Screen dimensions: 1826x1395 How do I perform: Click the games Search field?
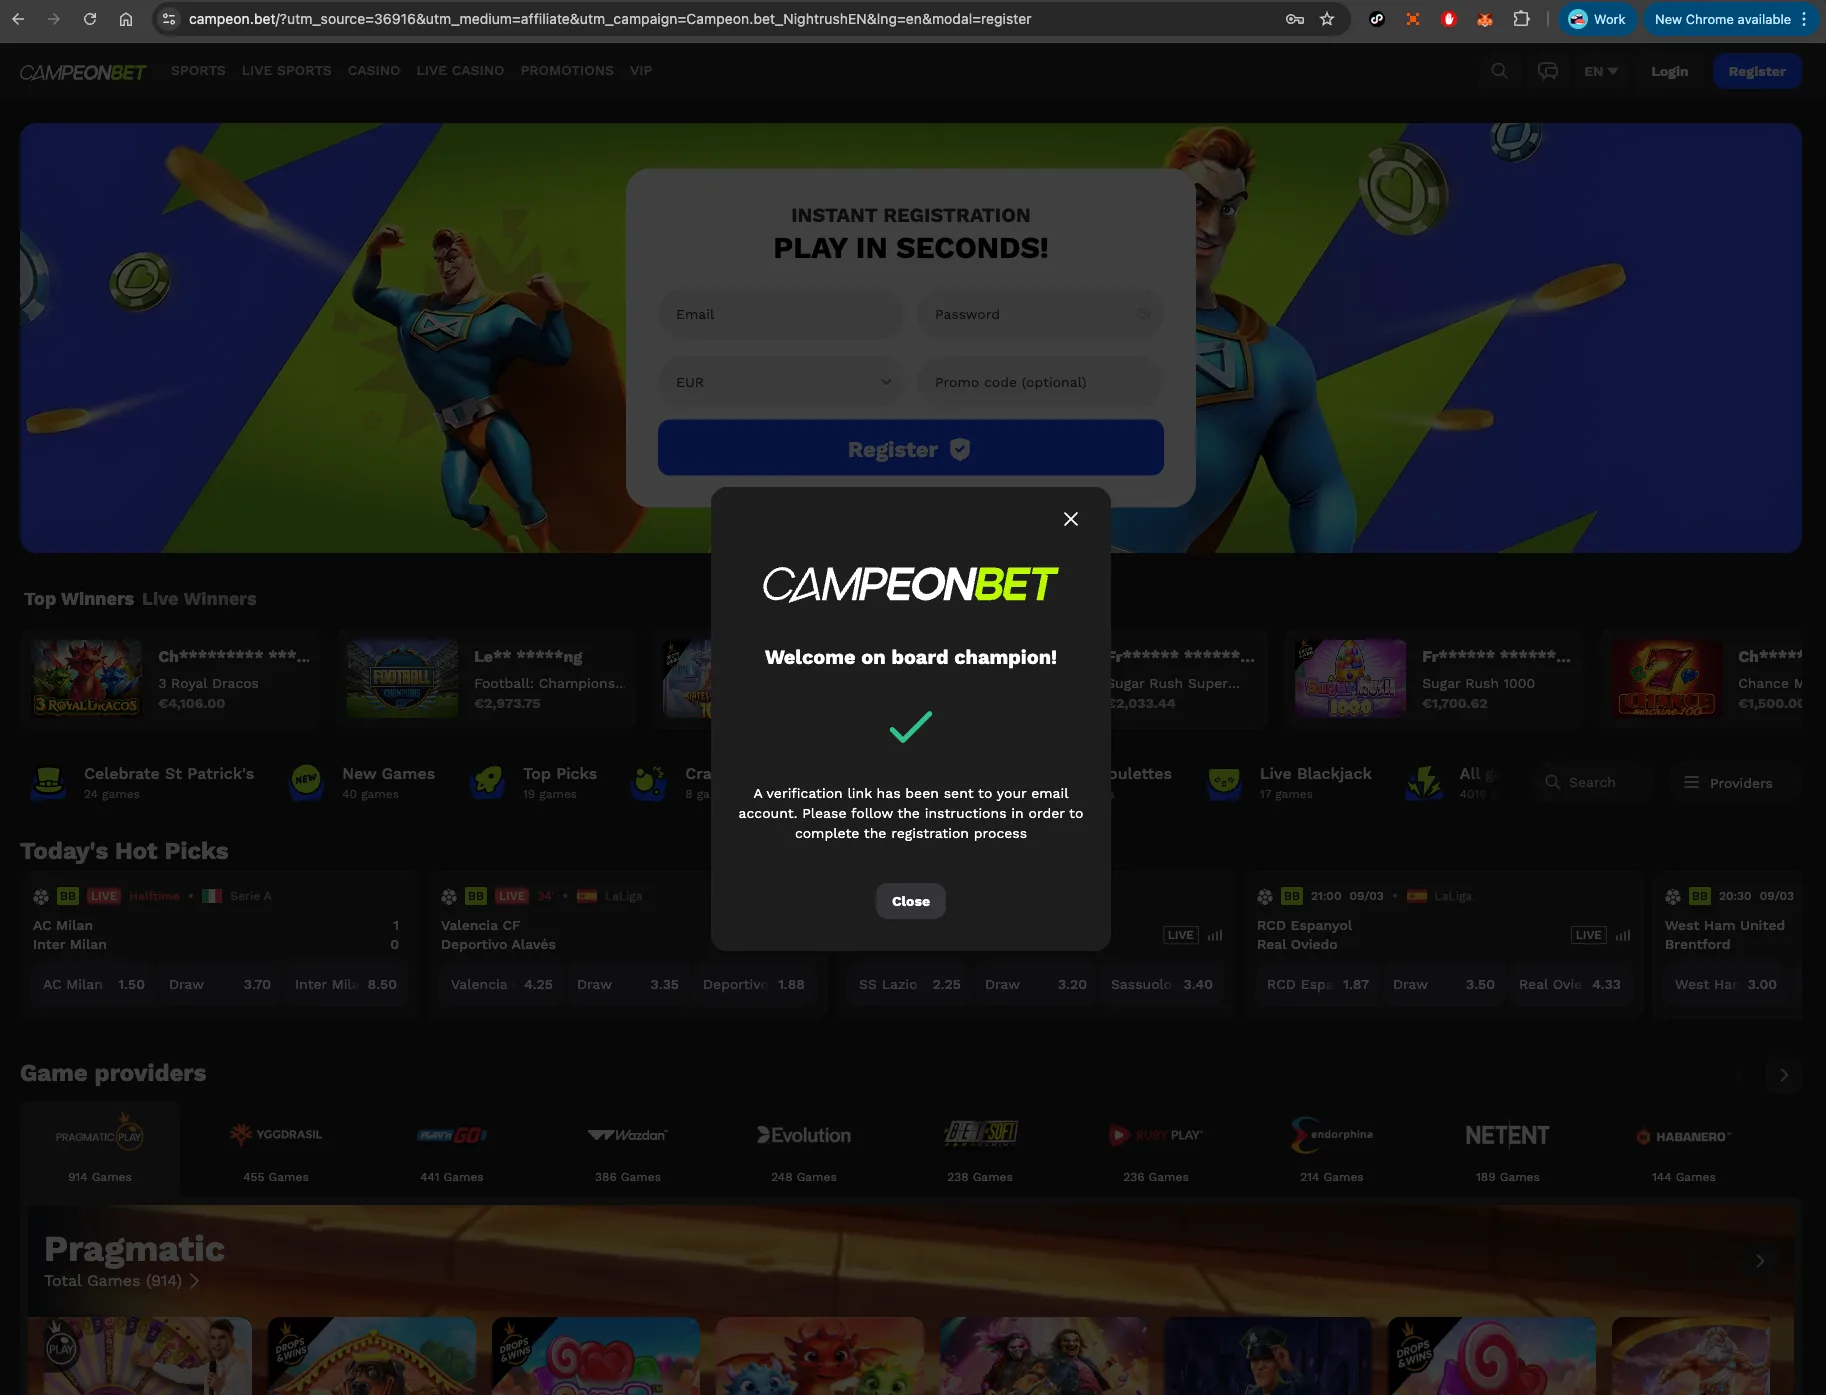tap(1592, 782)
